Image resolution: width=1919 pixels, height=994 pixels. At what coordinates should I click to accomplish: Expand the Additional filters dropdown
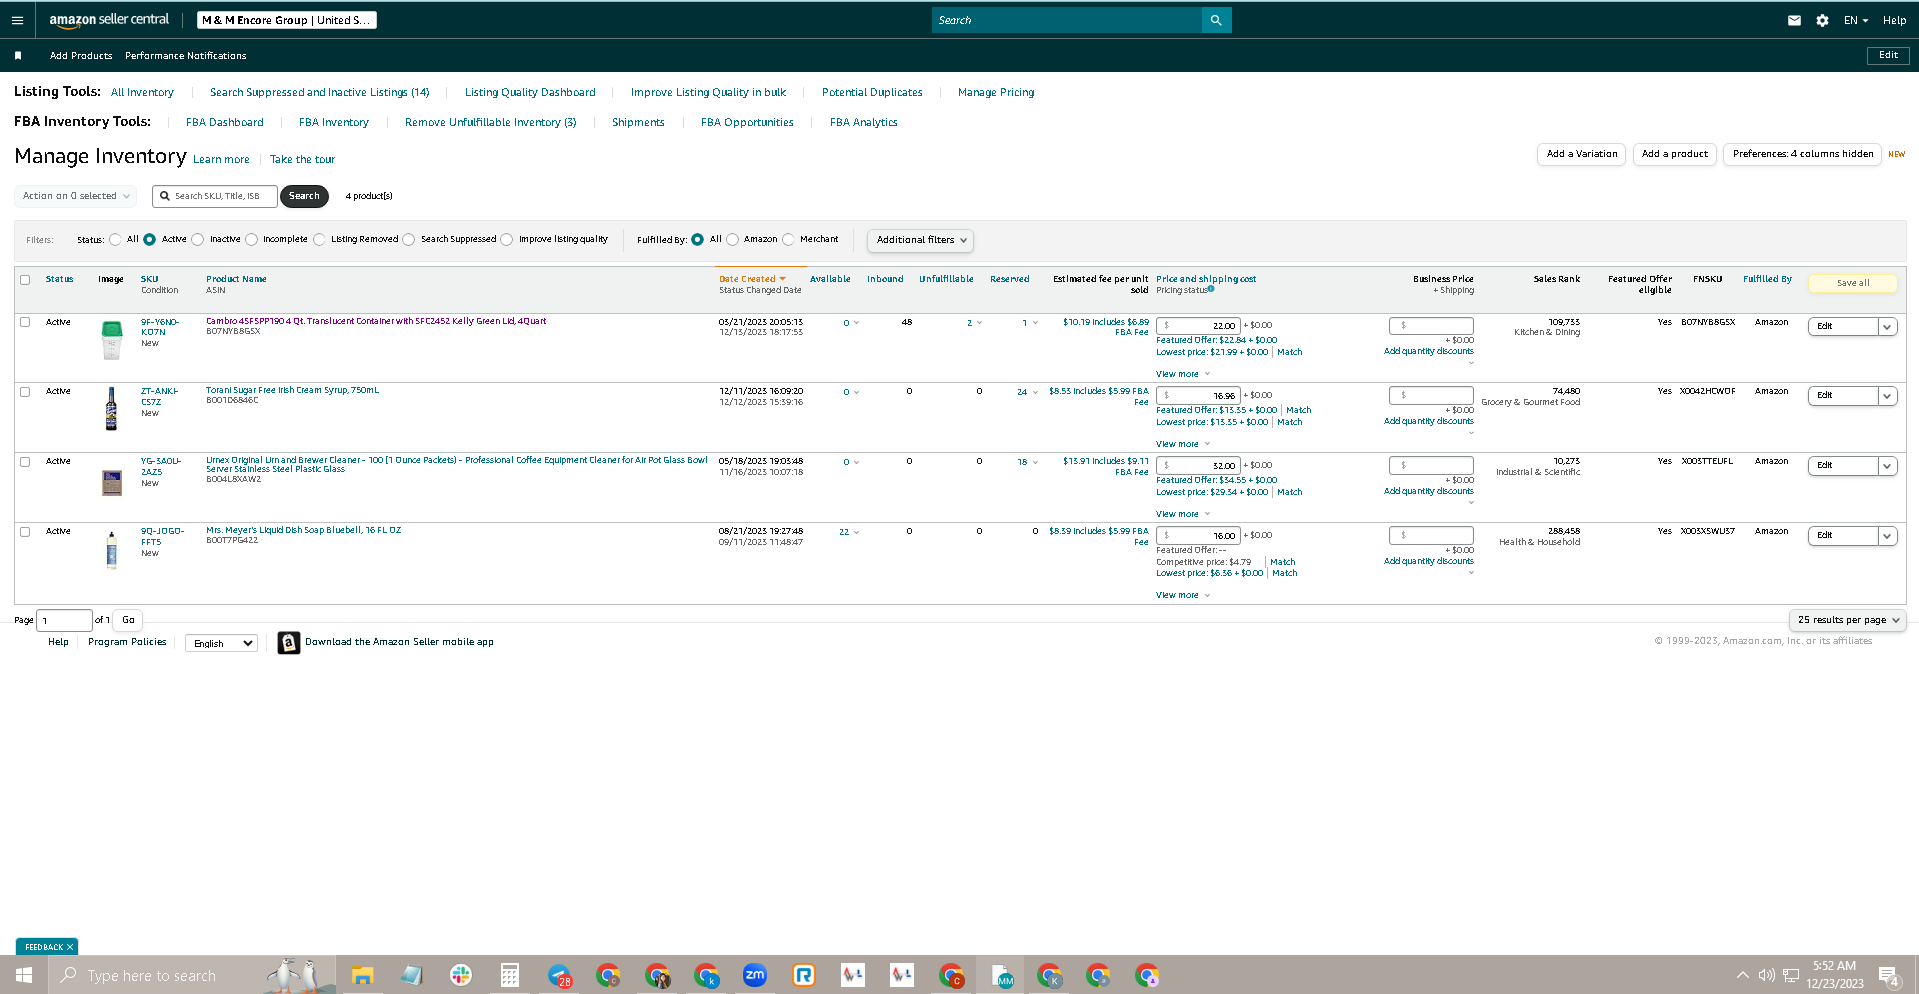click(920, 240)
